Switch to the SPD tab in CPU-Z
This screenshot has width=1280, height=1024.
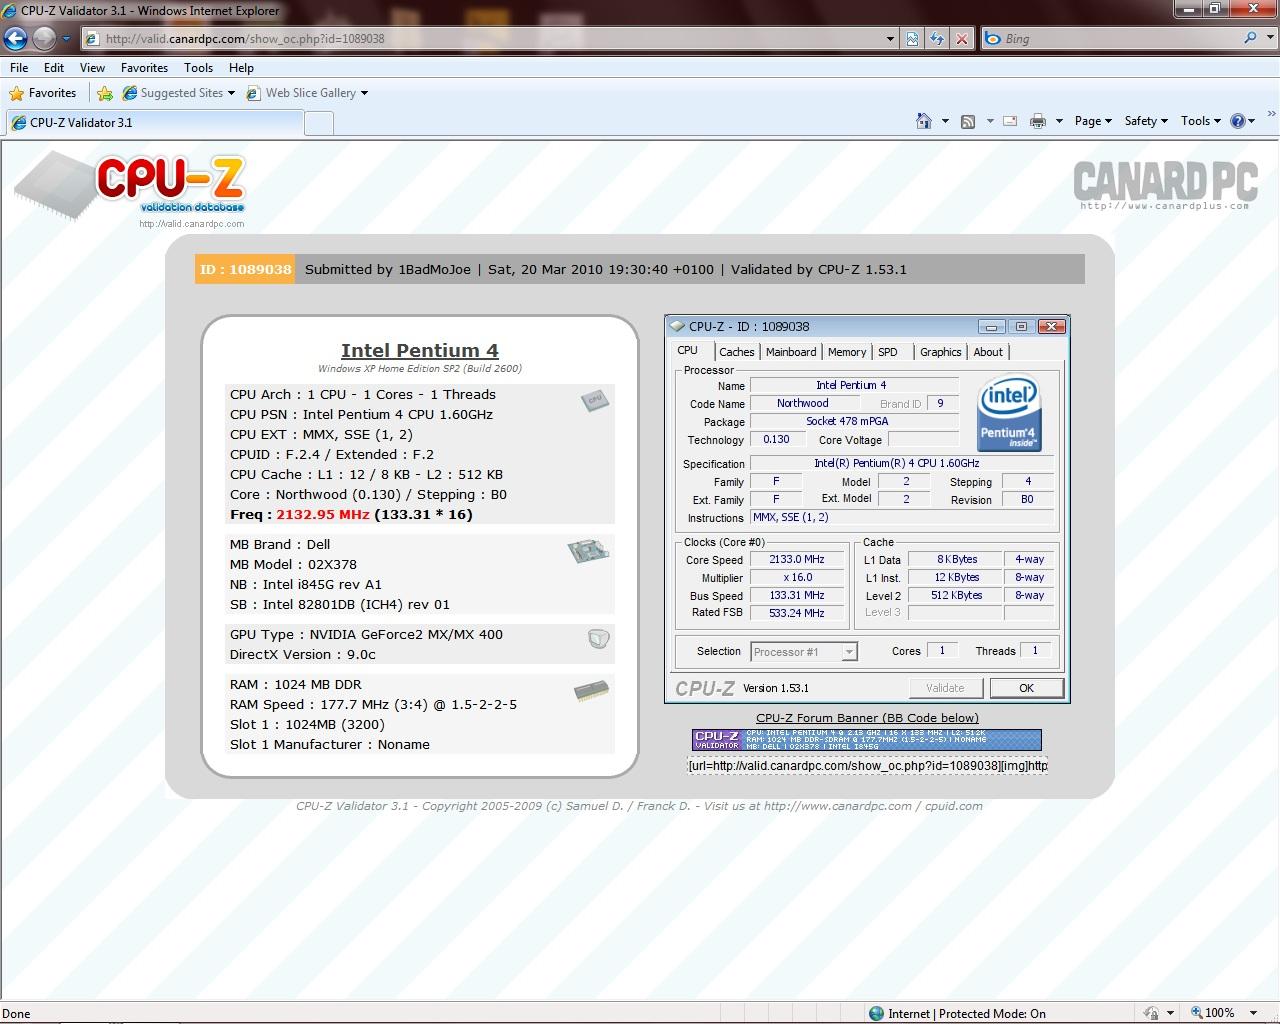click(x=888, y=352)
